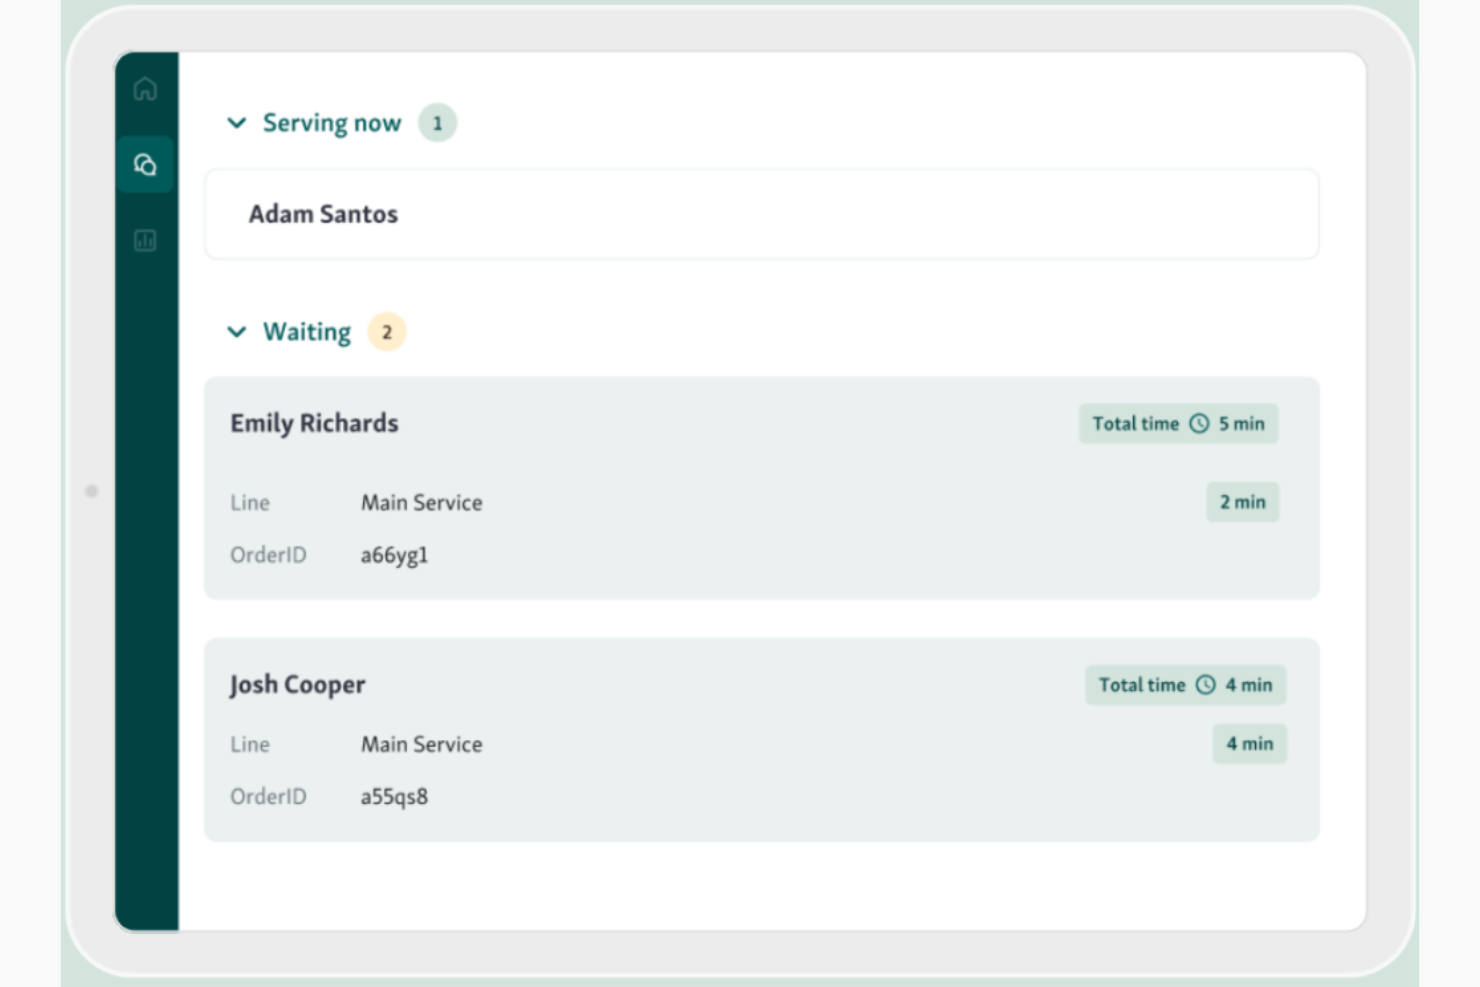Click the Serving now heading text

[331, 123]
